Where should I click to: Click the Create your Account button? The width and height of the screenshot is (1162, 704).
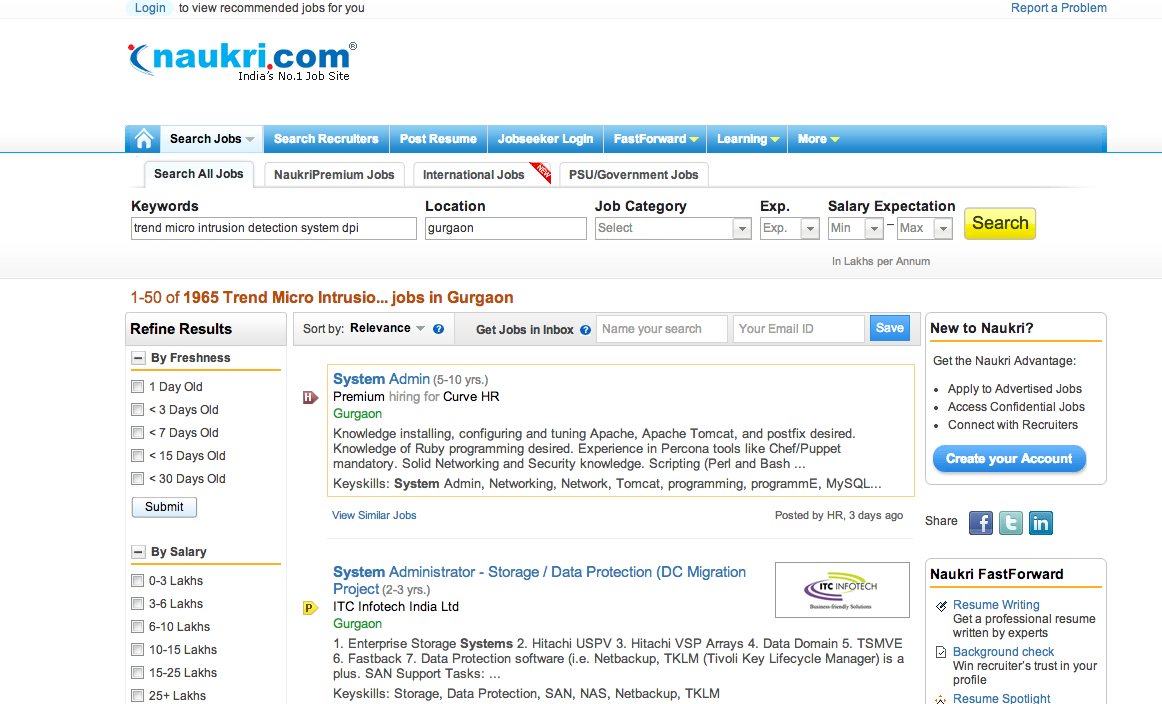(1009, 459)
